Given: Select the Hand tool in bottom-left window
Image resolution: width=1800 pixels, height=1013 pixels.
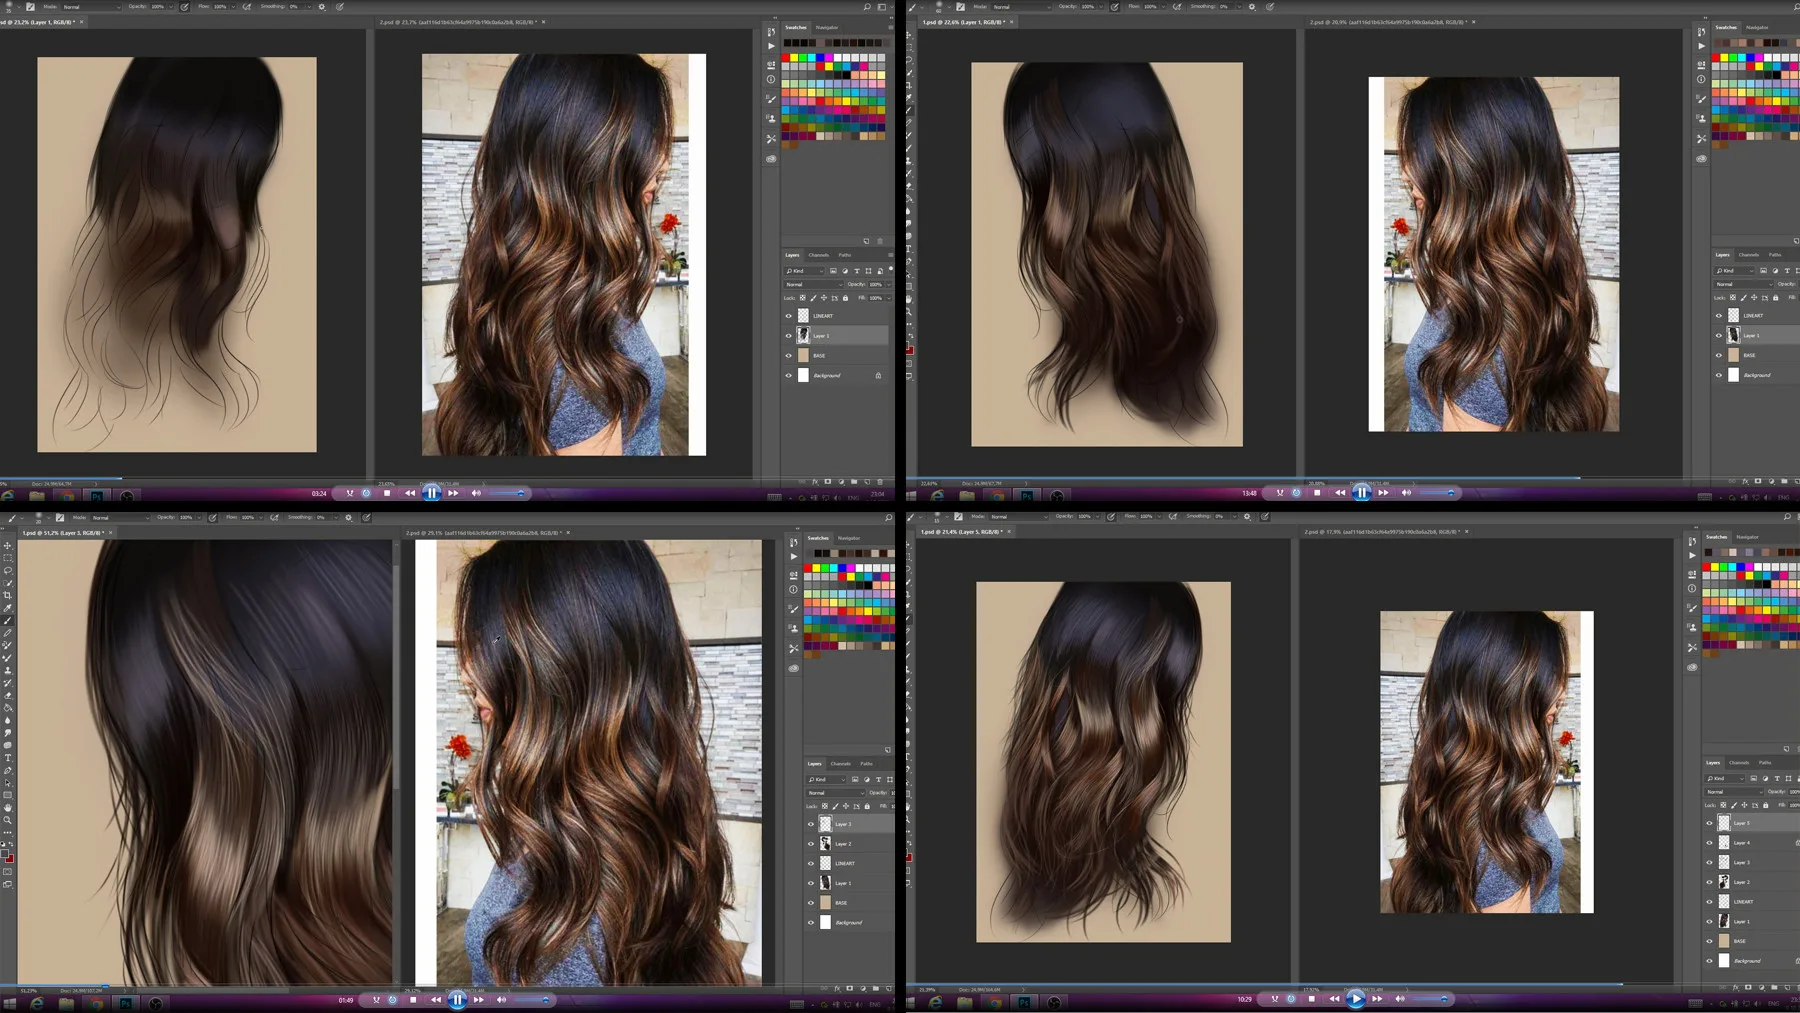Looking at the screenshot, I should point(7,807).
